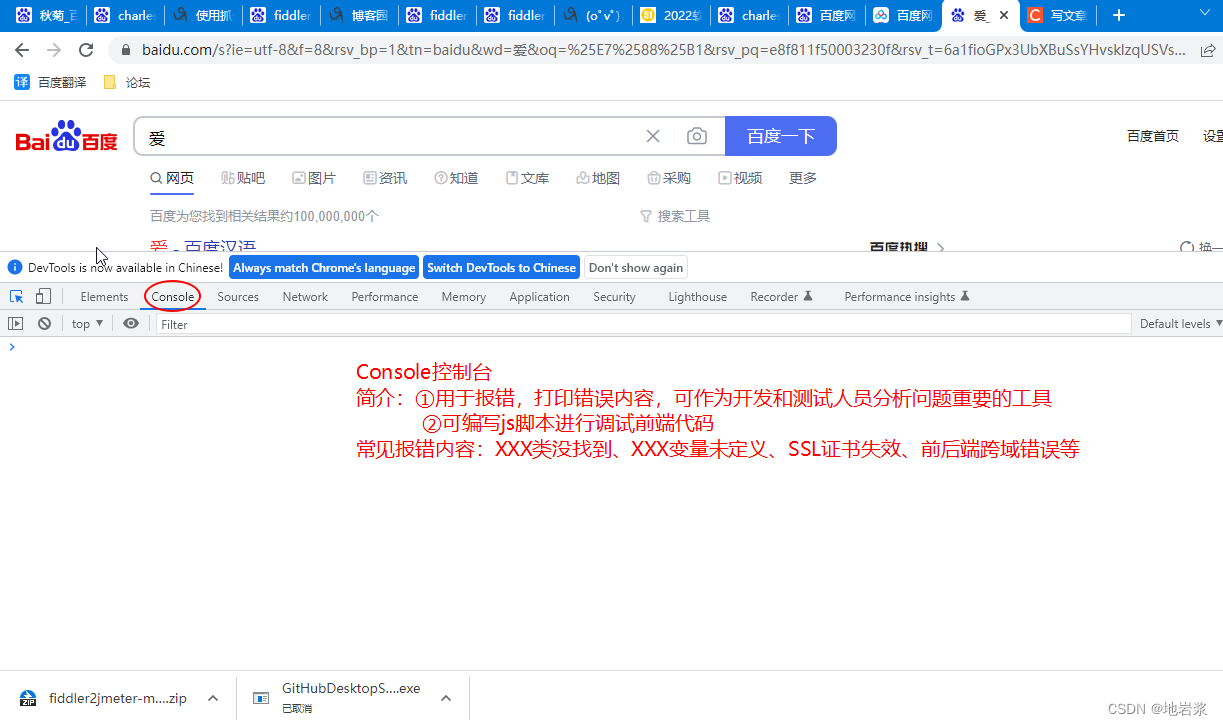Switch to the Network panel
The width and height of the screenshot is (1223, 725).
pos(304,296)
